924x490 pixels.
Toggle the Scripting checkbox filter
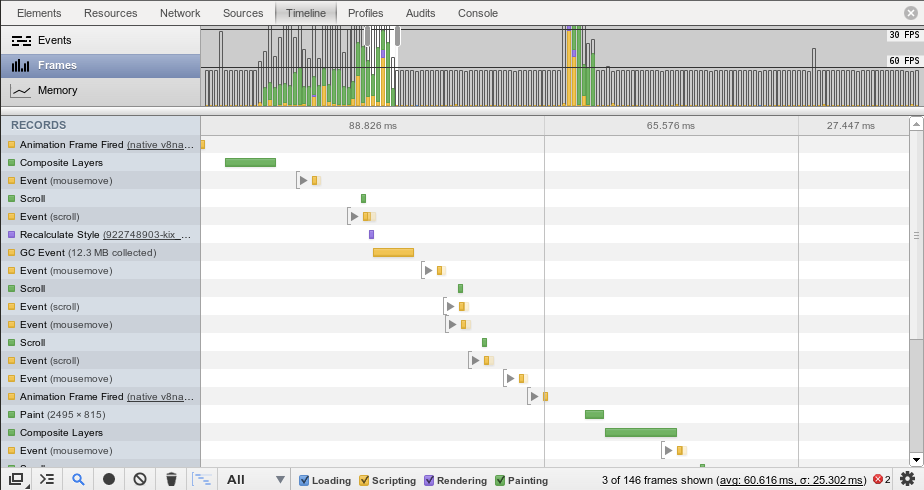tap(364, 481)
